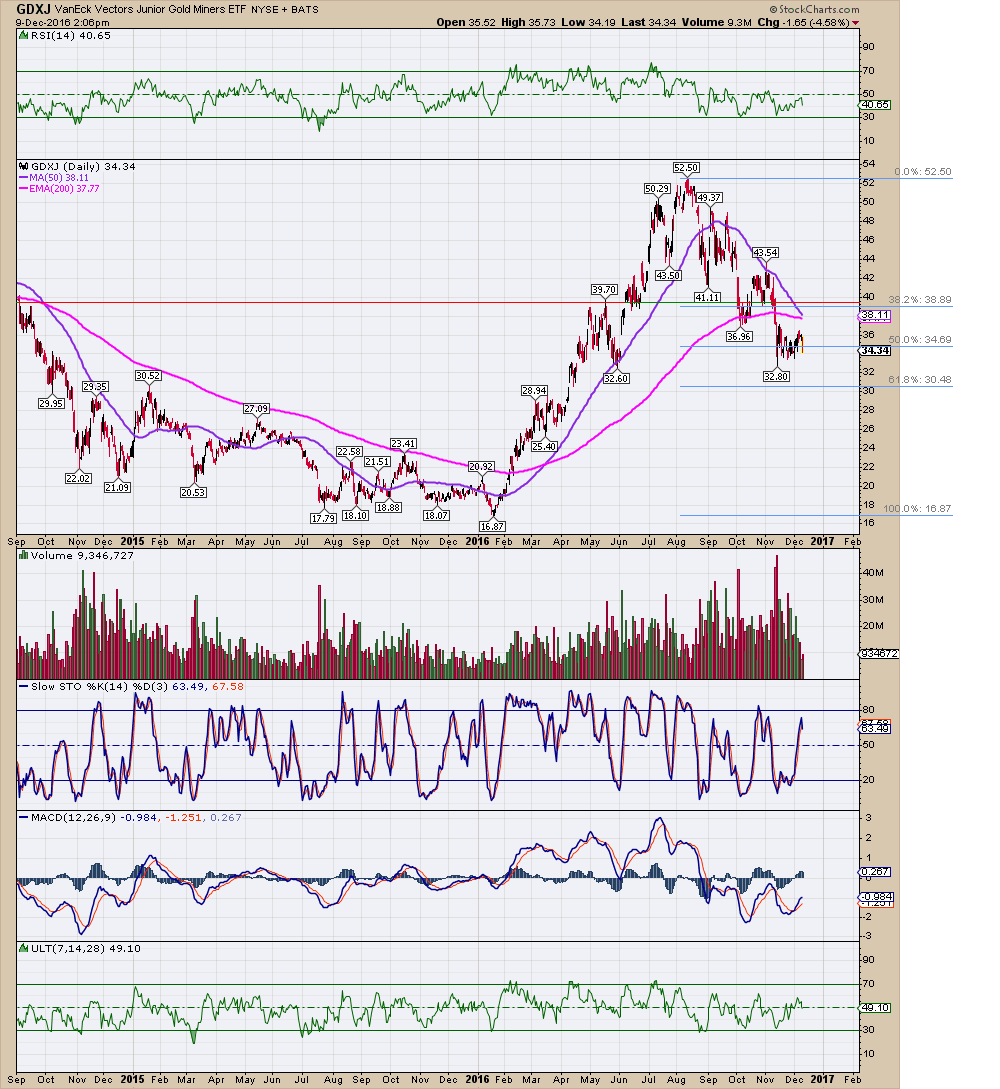Click the 23.41 price annotation
This screenshot has width=1000, height=1089.
403,444
